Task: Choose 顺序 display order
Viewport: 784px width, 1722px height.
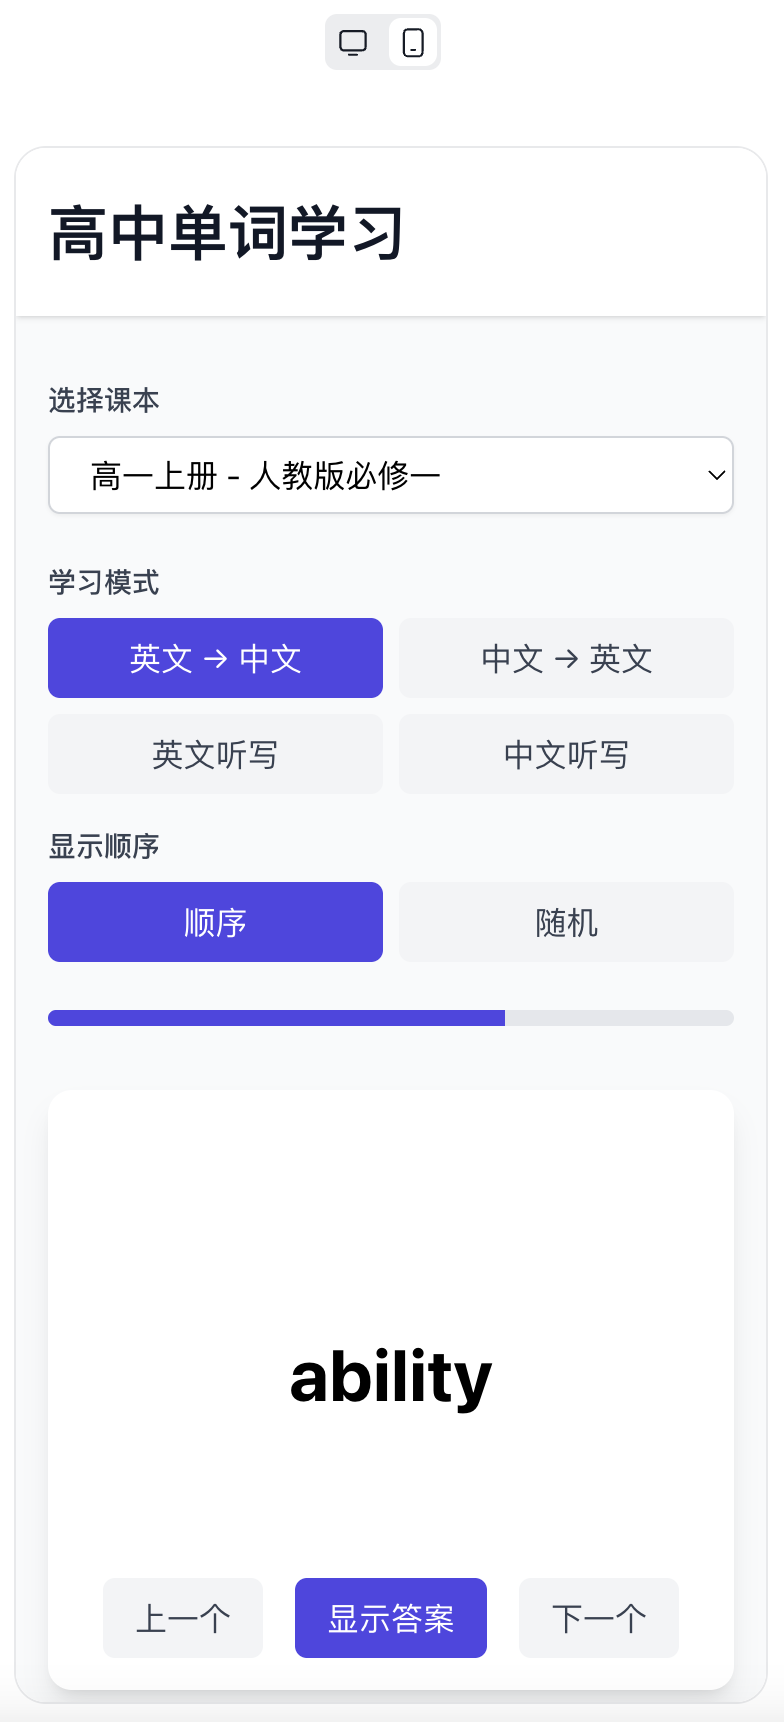Action: (x=215, y=922)
